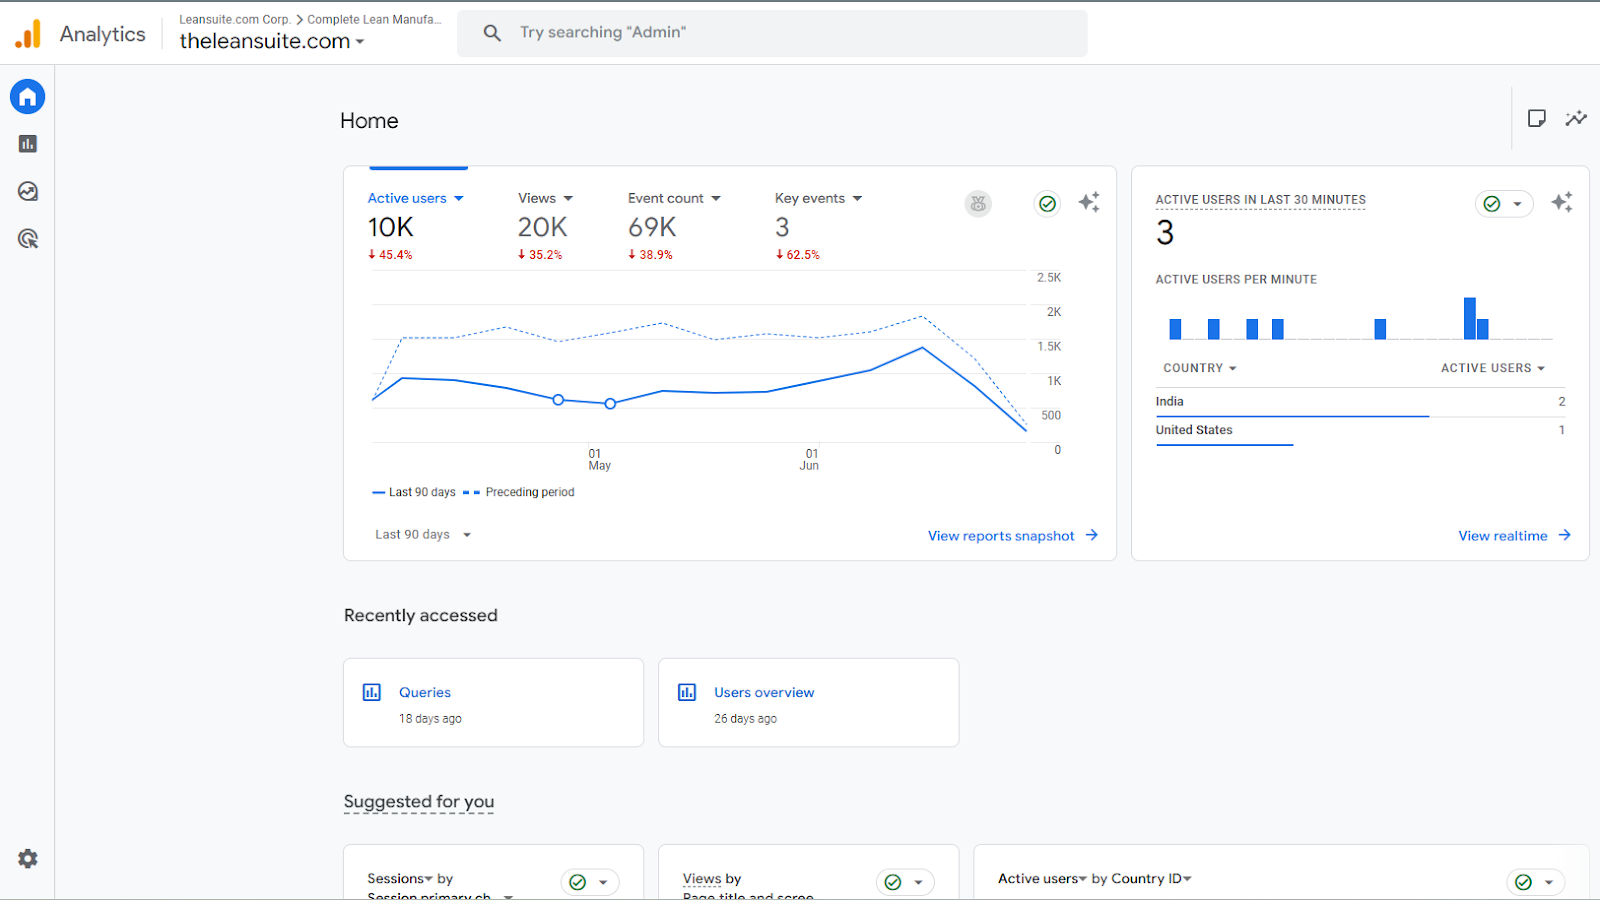This screenshot has height=900, width=1600.
Task: Click into the Try searching "Admin" field
Action: click(772, 33)
